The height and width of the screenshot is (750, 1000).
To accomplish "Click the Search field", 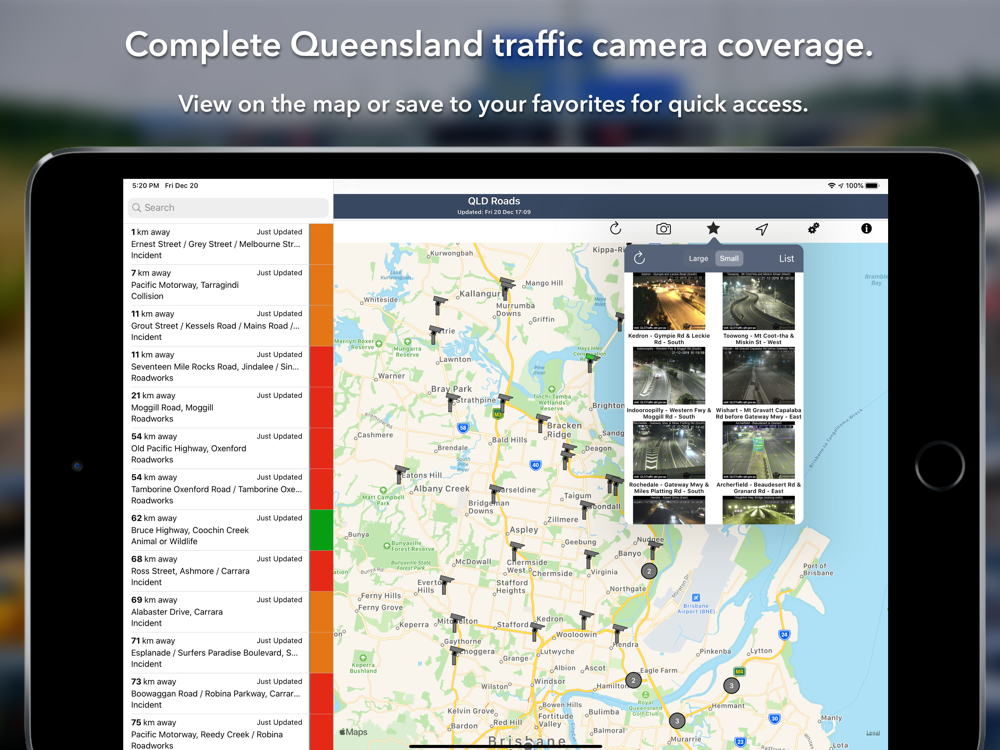I will point(228,208).
